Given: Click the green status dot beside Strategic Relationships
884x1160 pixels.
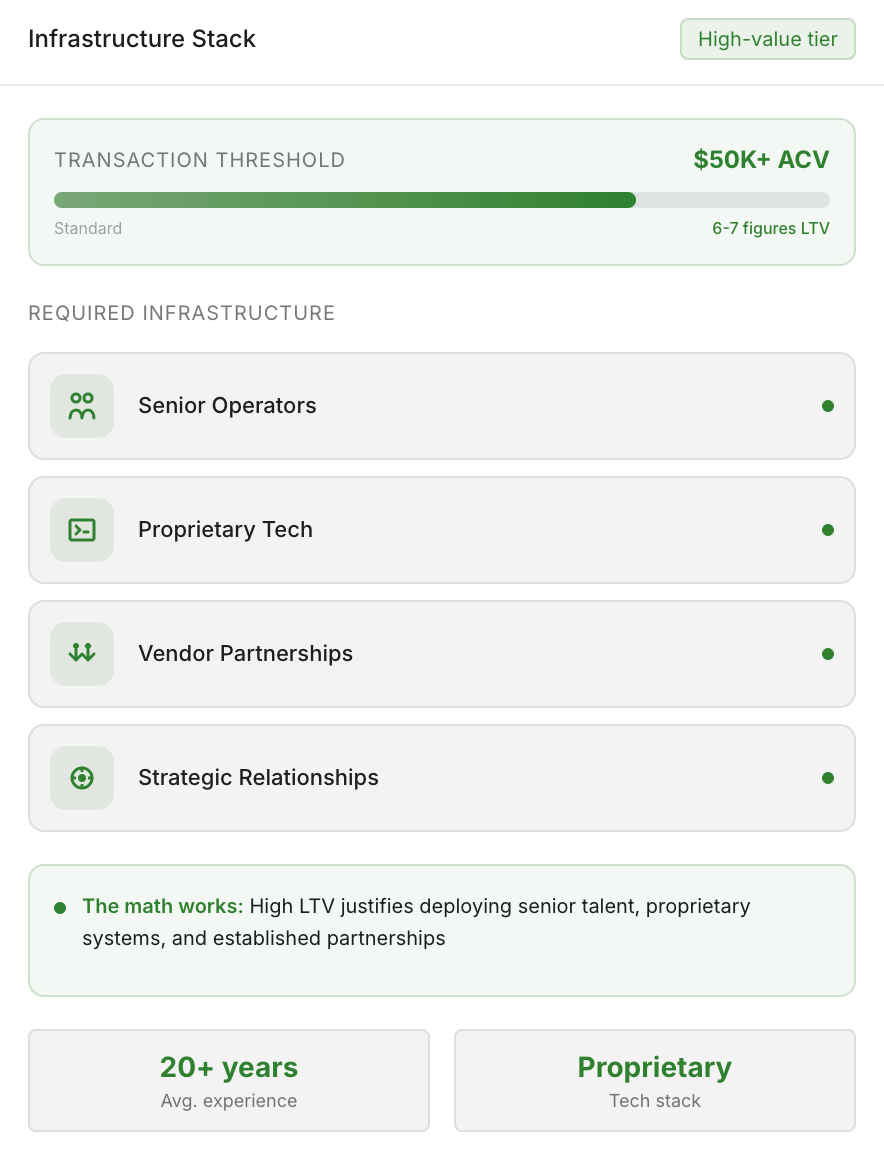Looking at the screenshot, I should pyautogui.click(x=828, y=778).
